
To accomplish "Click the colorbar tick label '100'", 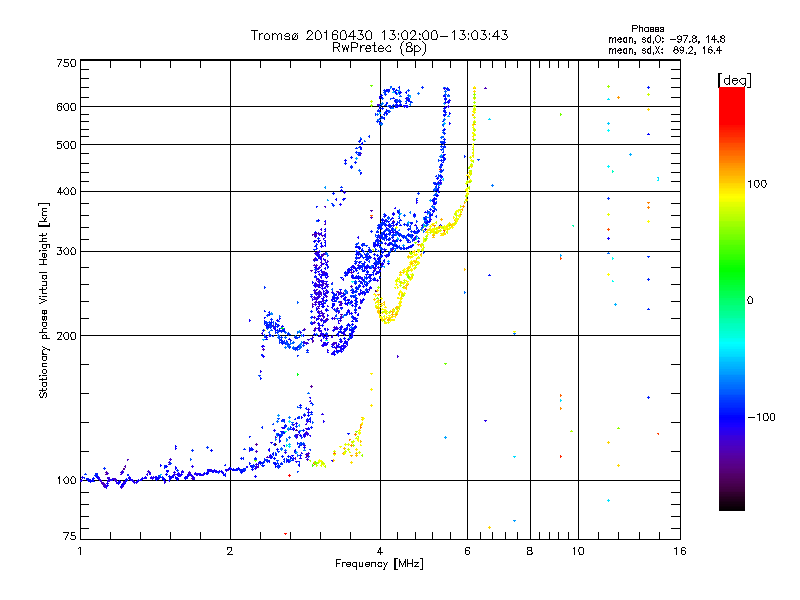I will (757, 184).
